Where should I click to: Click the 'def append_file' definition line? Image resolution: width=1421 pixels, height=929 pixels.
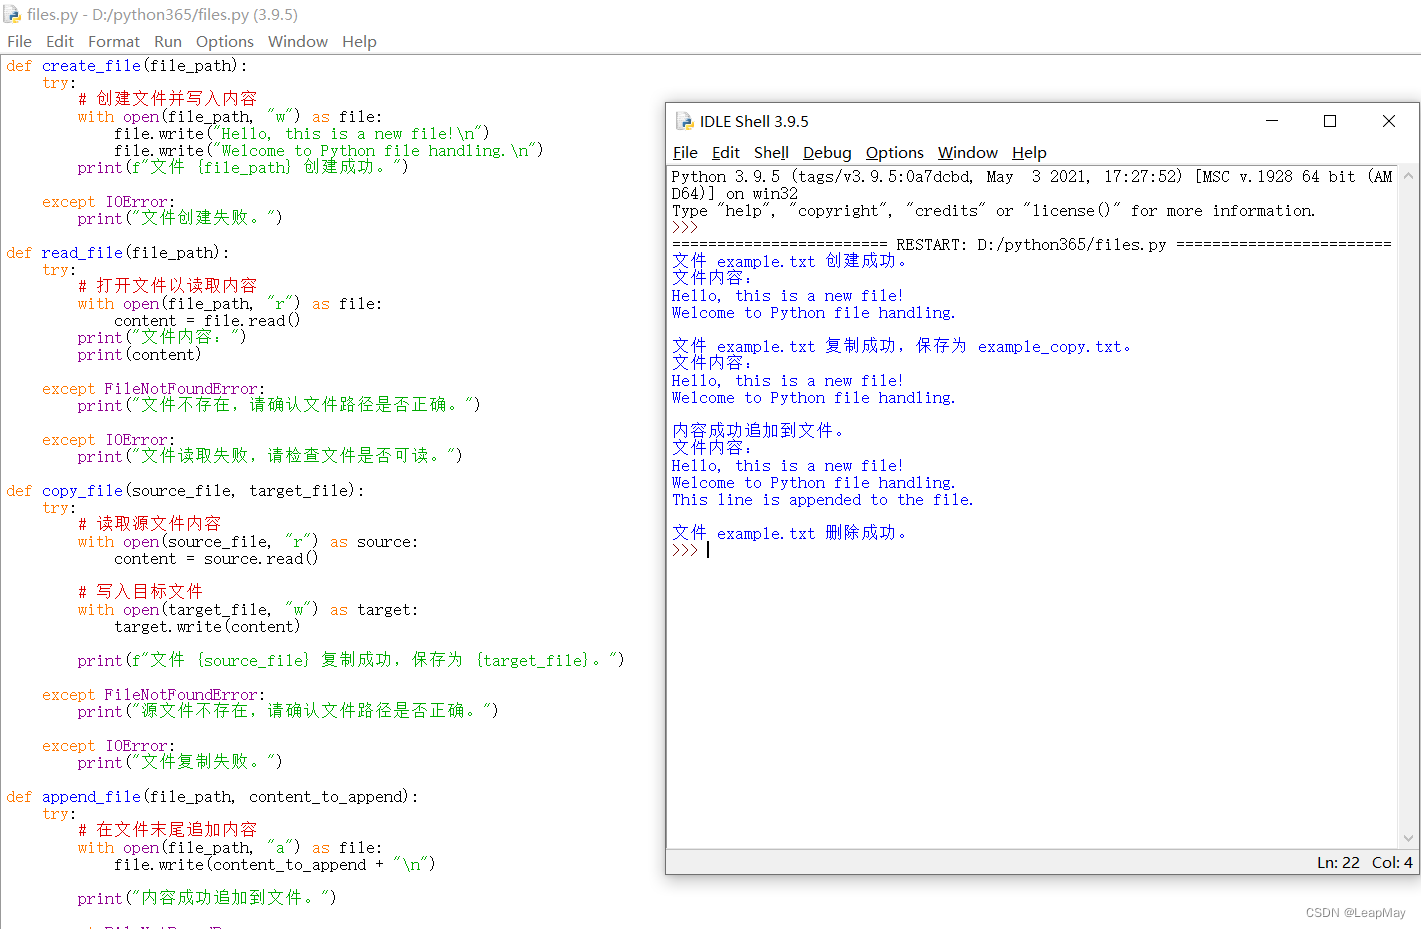pos(212,797)
